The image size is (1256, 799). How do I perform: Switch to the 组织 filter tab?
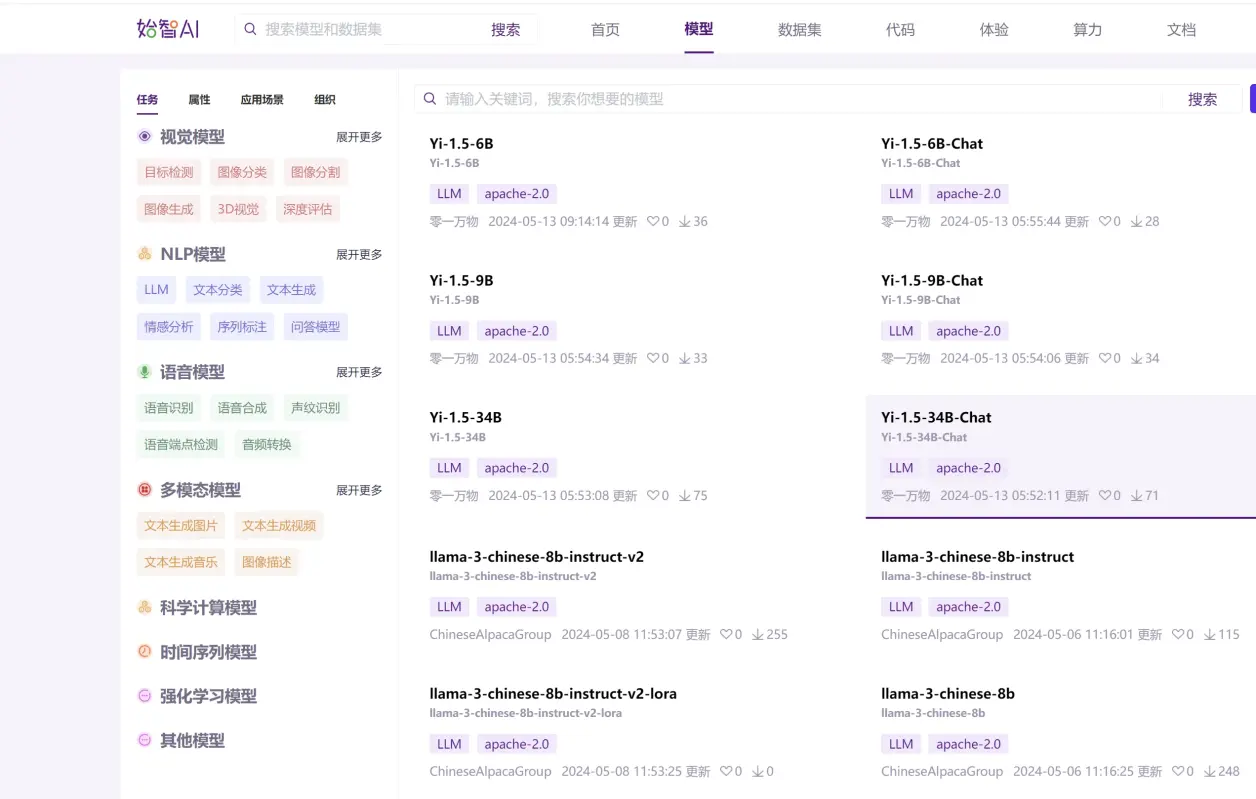click(x=325, y=99)
